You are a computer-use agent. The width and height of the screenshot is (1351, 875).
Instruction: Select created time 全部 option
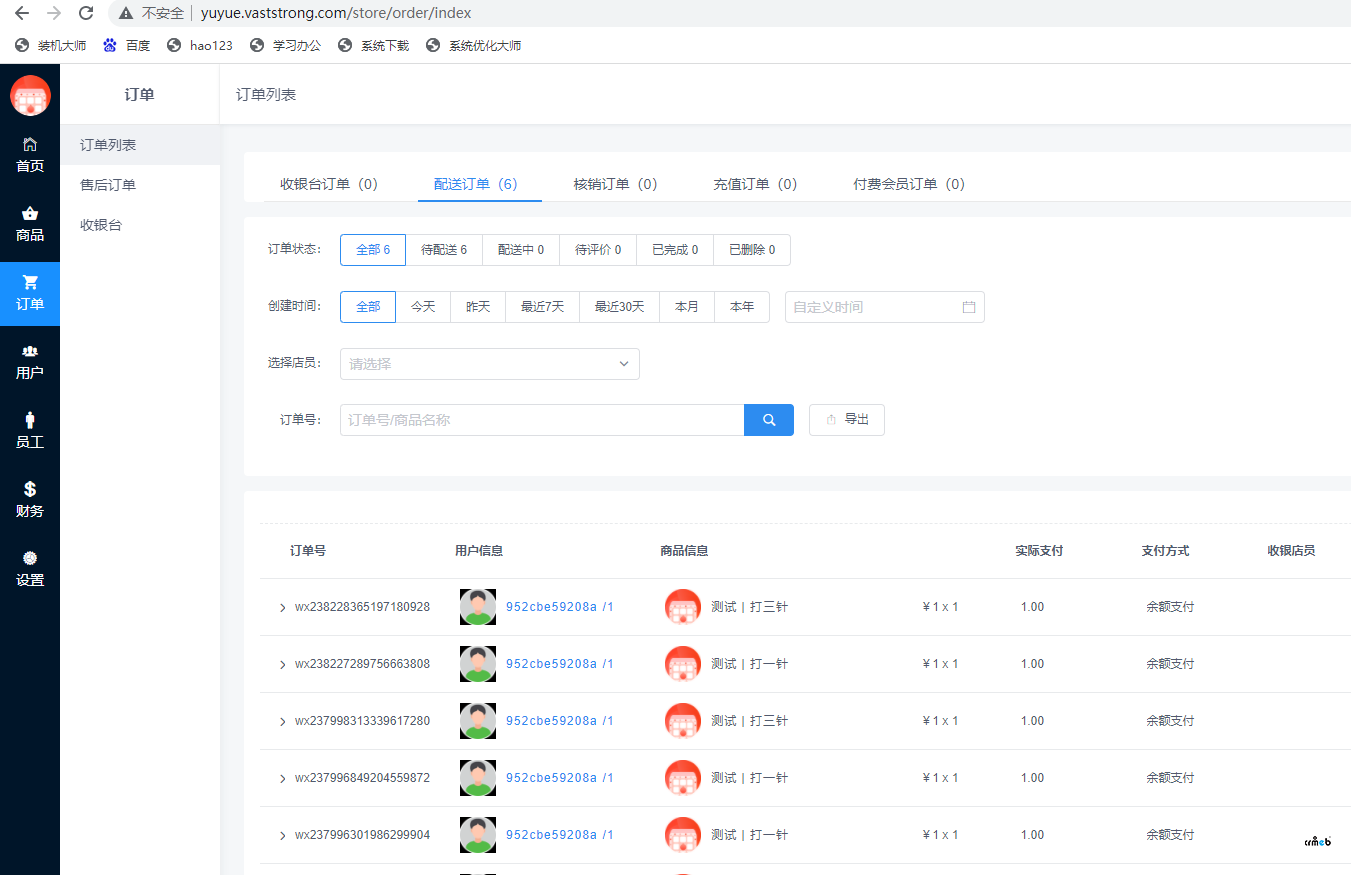pos(368,307)
